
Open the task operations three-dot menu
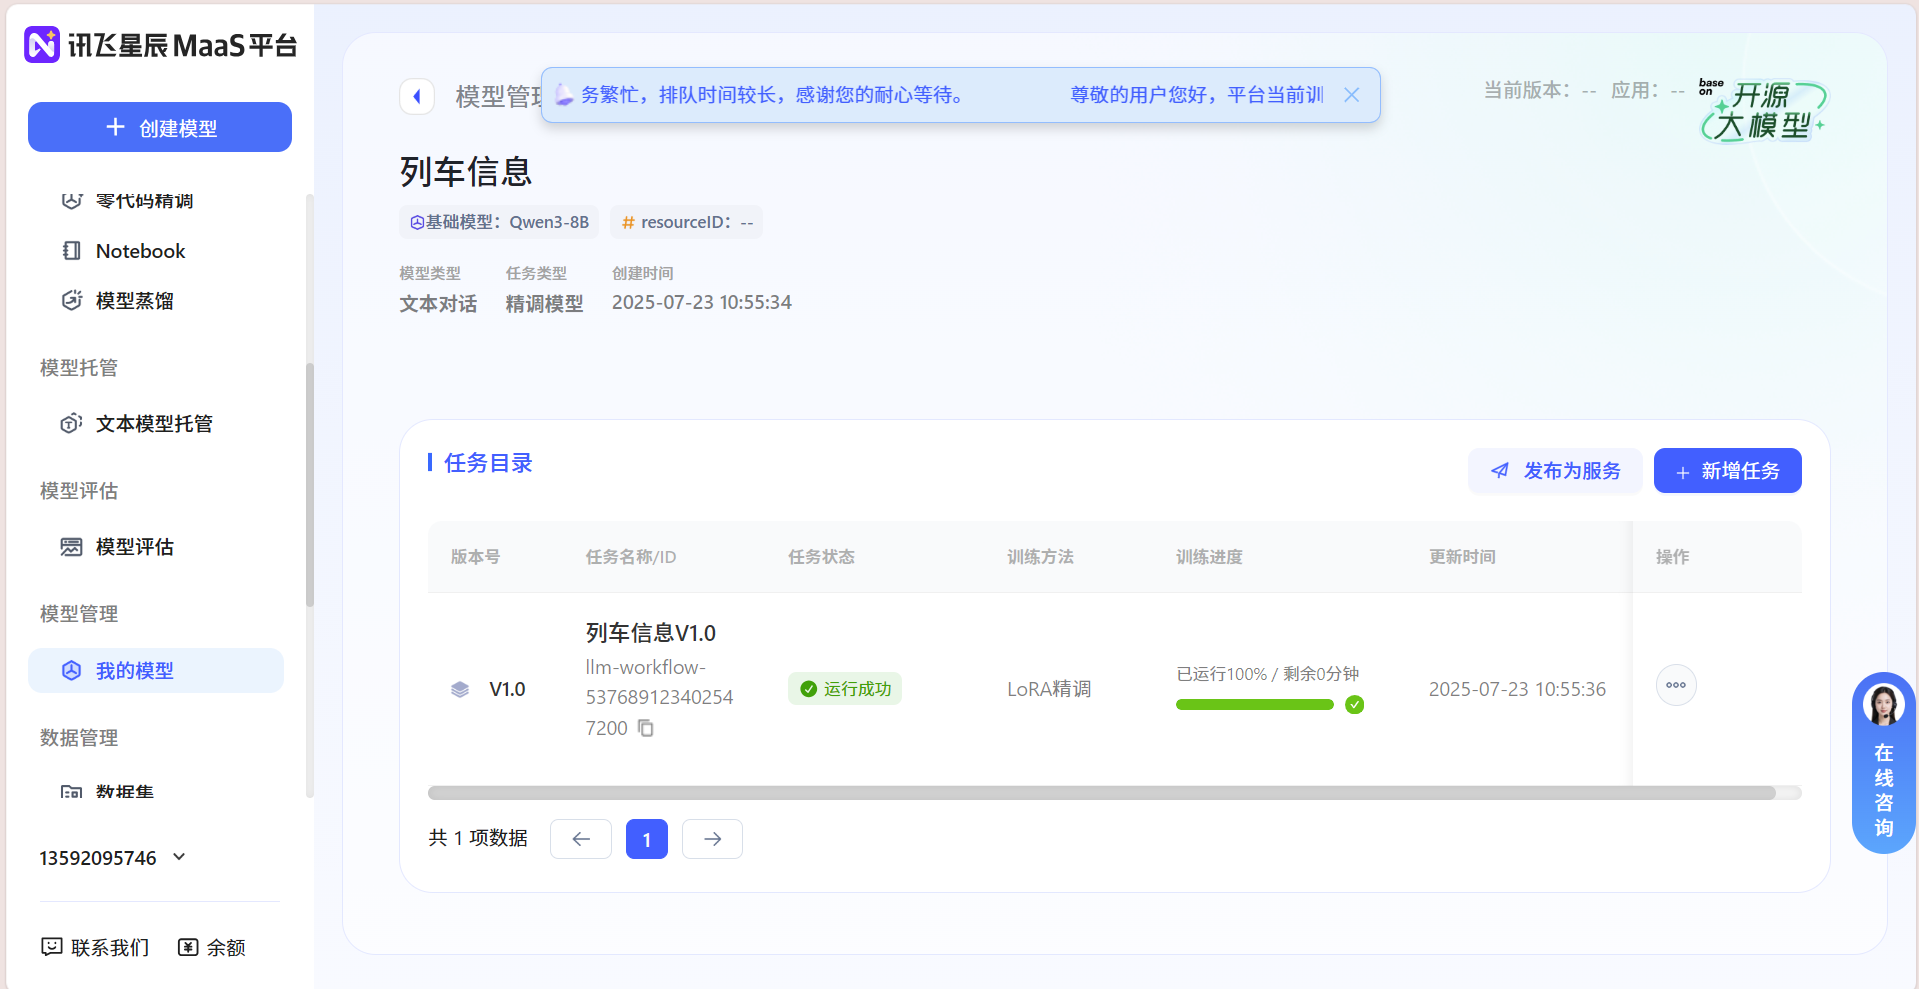pos(1676,685)
